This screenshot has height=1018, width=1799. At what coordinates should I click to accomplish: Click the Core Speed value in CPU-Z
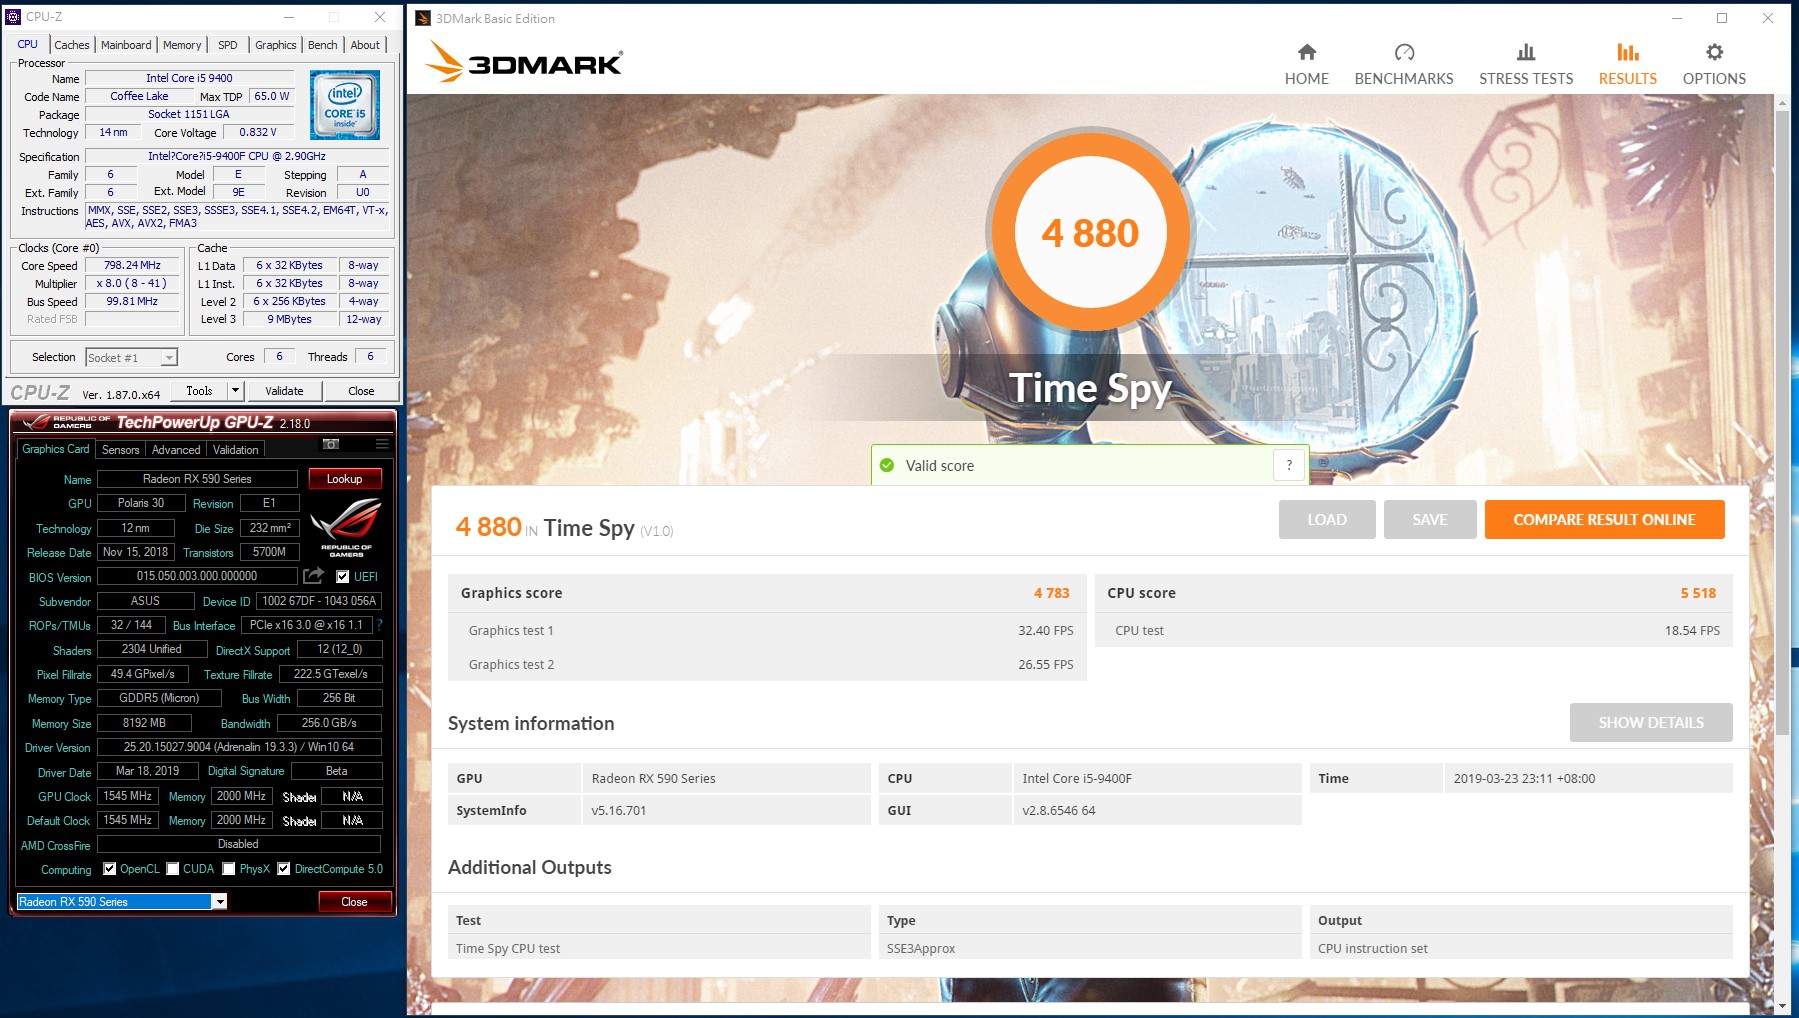coord(132,265)
